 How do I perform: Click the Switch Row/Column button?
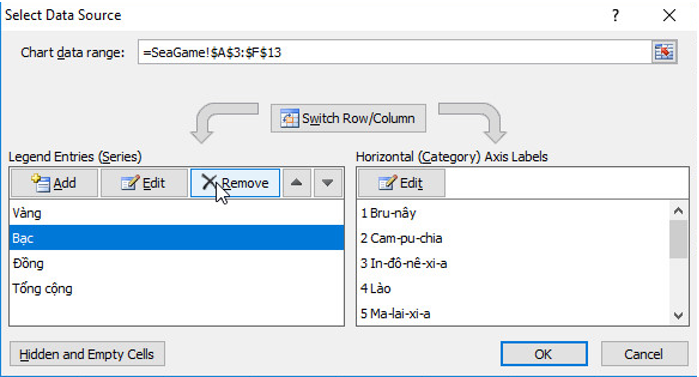click(x=348, y=119)
